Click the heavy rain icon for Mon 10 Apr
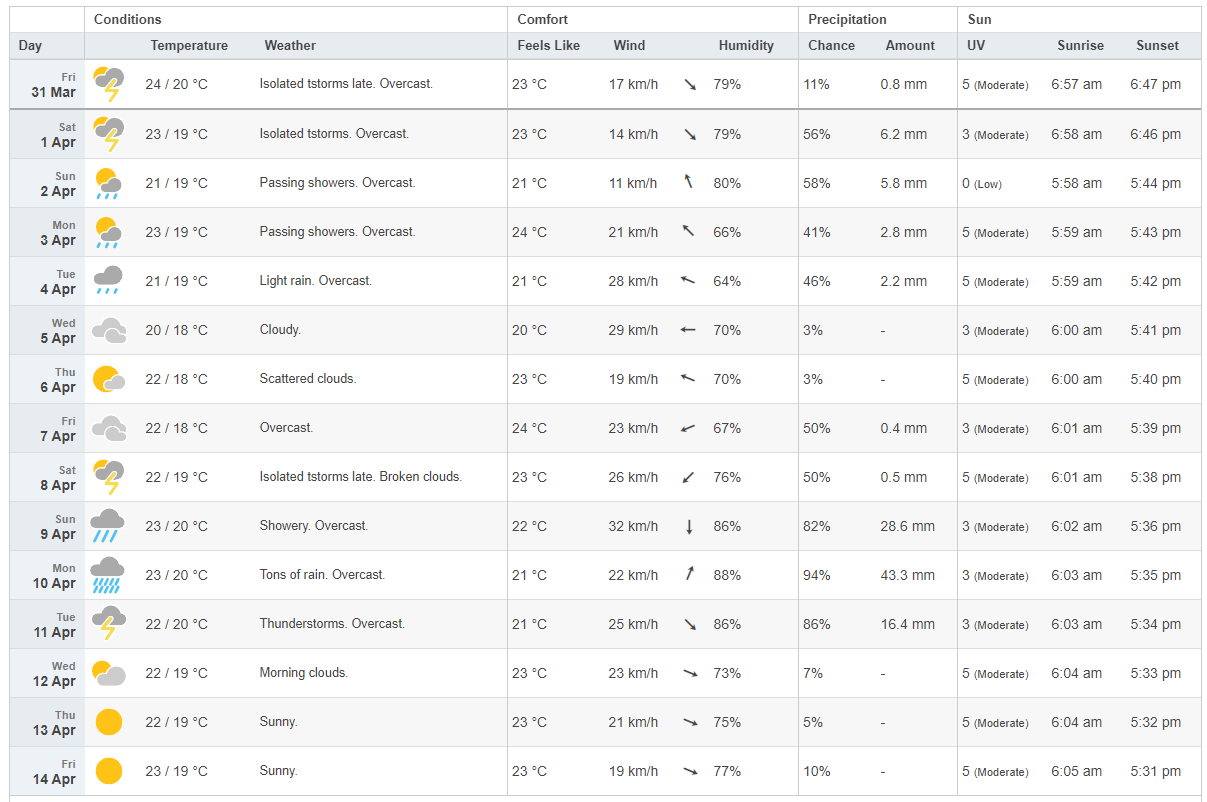The image size is (1207, 802). [108, 575]
